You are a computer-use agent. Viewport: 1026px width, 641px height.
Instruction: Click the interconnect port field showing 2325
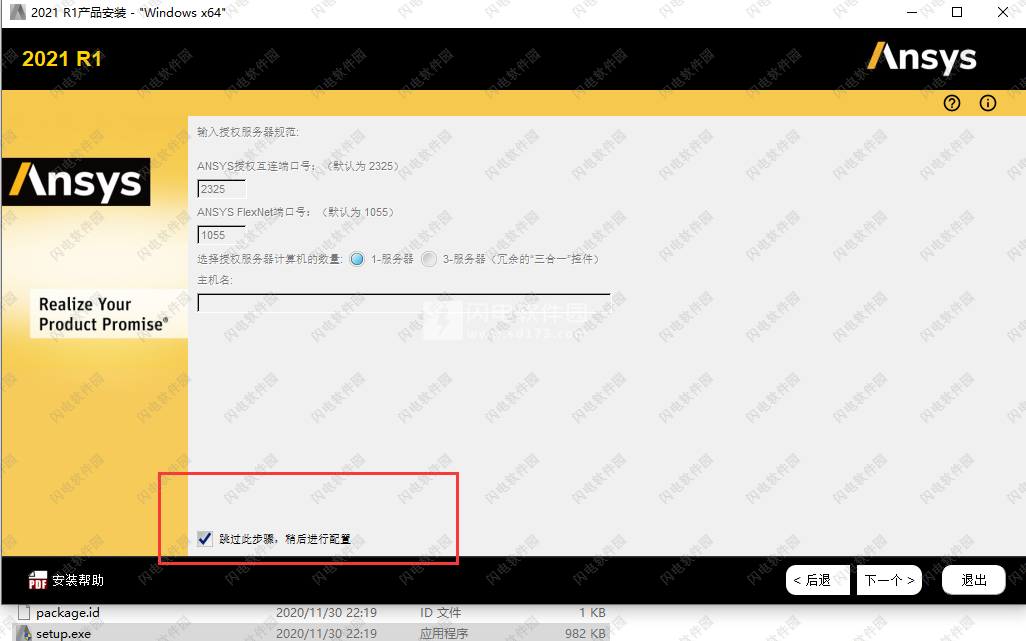coord(222,189)
